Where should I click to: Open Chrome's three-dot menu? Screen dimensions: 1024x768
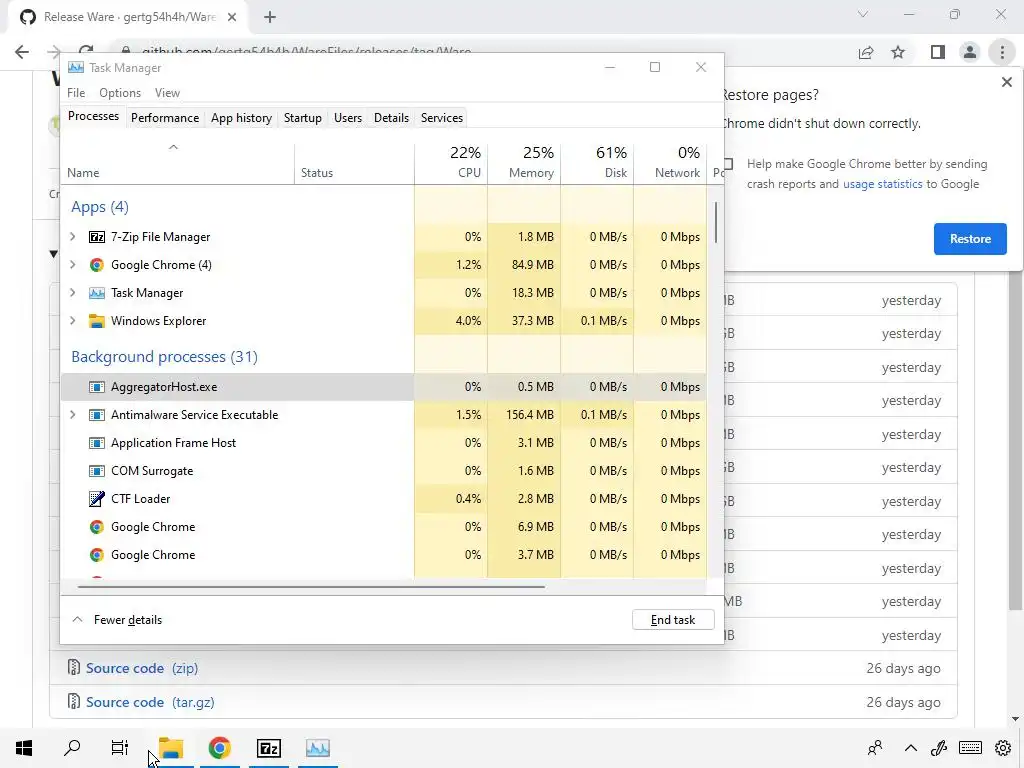coord(1002,52)
